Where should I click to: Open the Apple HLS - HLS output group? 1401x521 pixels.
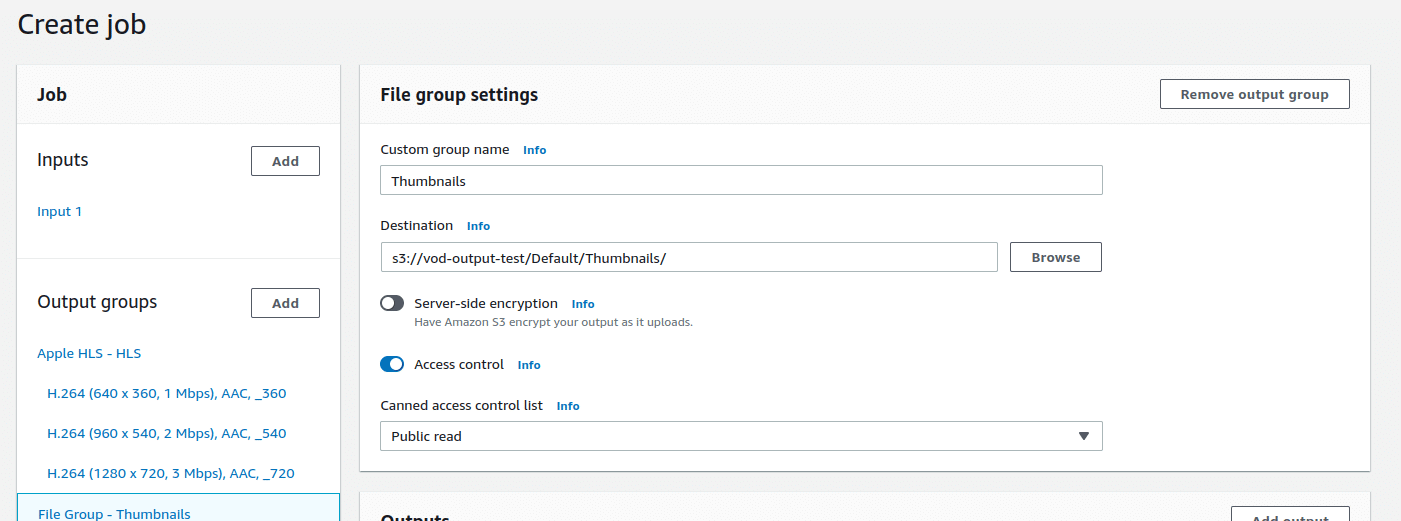[89, 353]
